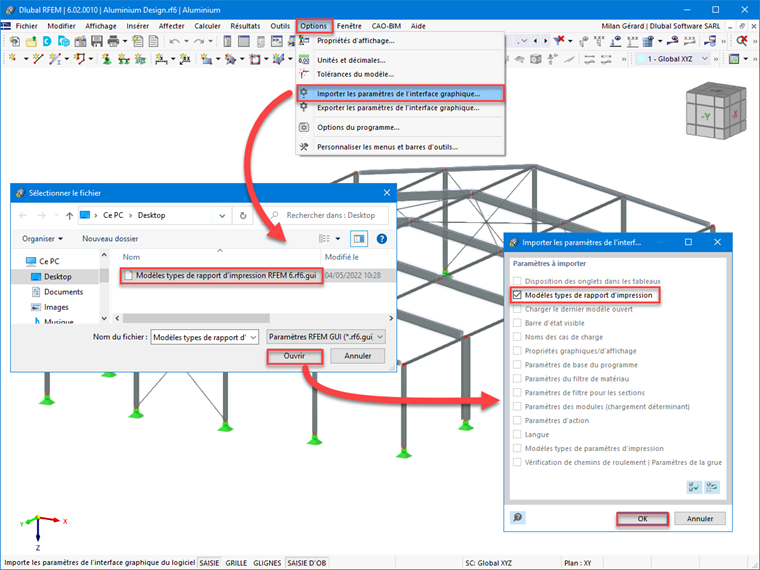Select 'Importer les paramètres de l'interface graphique...'
The height and width of the screenshot is (570, 760).
400,94
